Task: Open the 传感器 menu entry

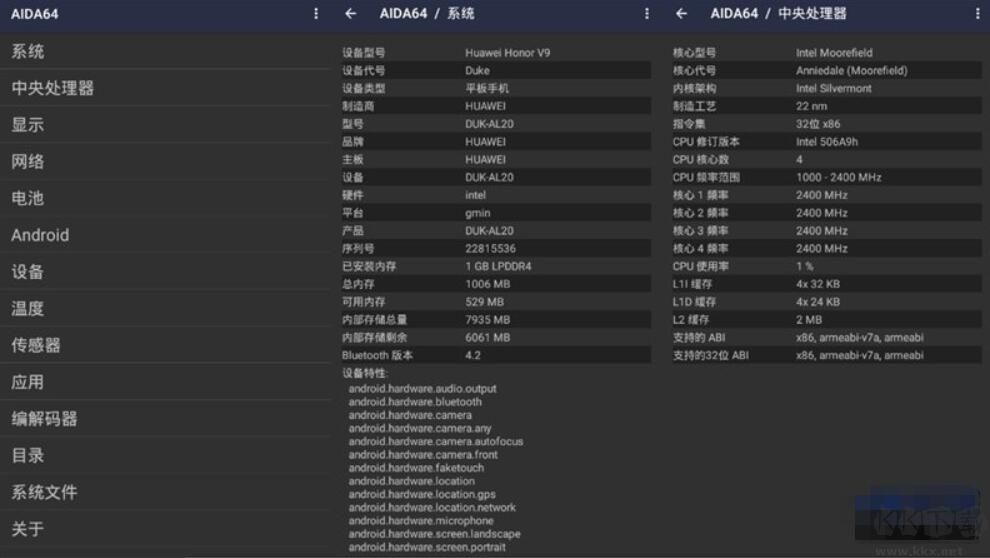Action: 165,345
